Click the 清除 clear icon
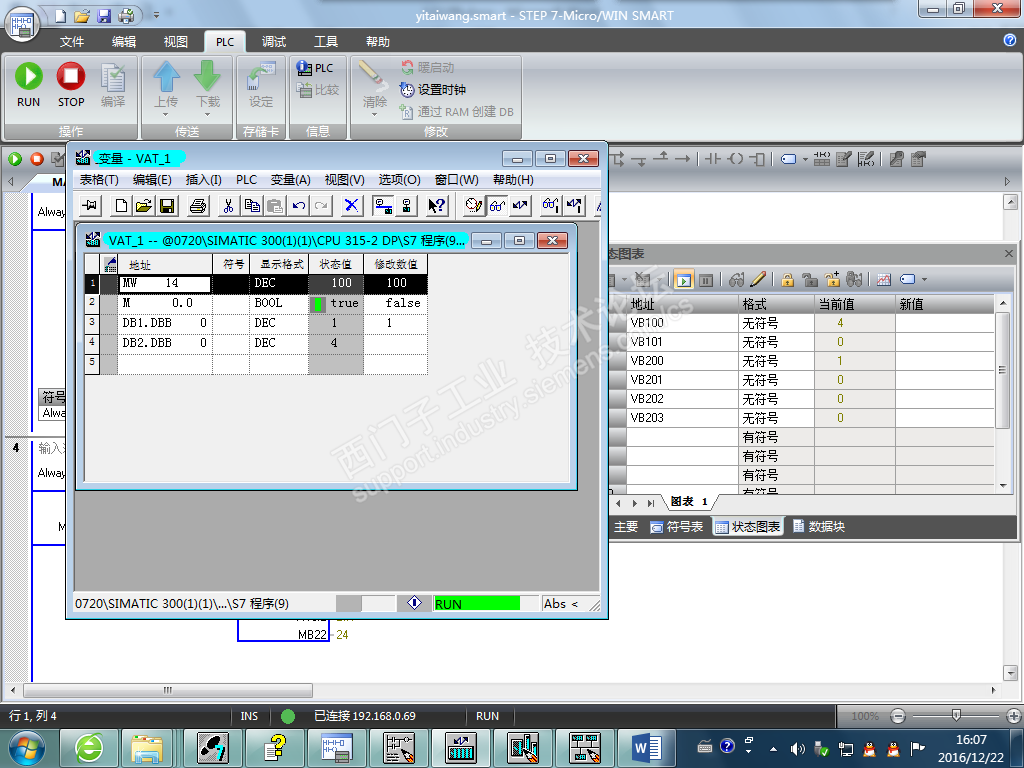1024x768 pixels. pos(373,77)
